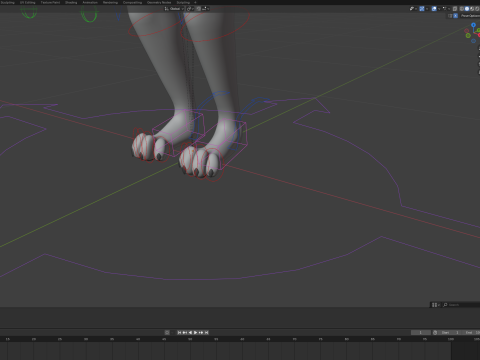Play the animation forward

point(196,332)
